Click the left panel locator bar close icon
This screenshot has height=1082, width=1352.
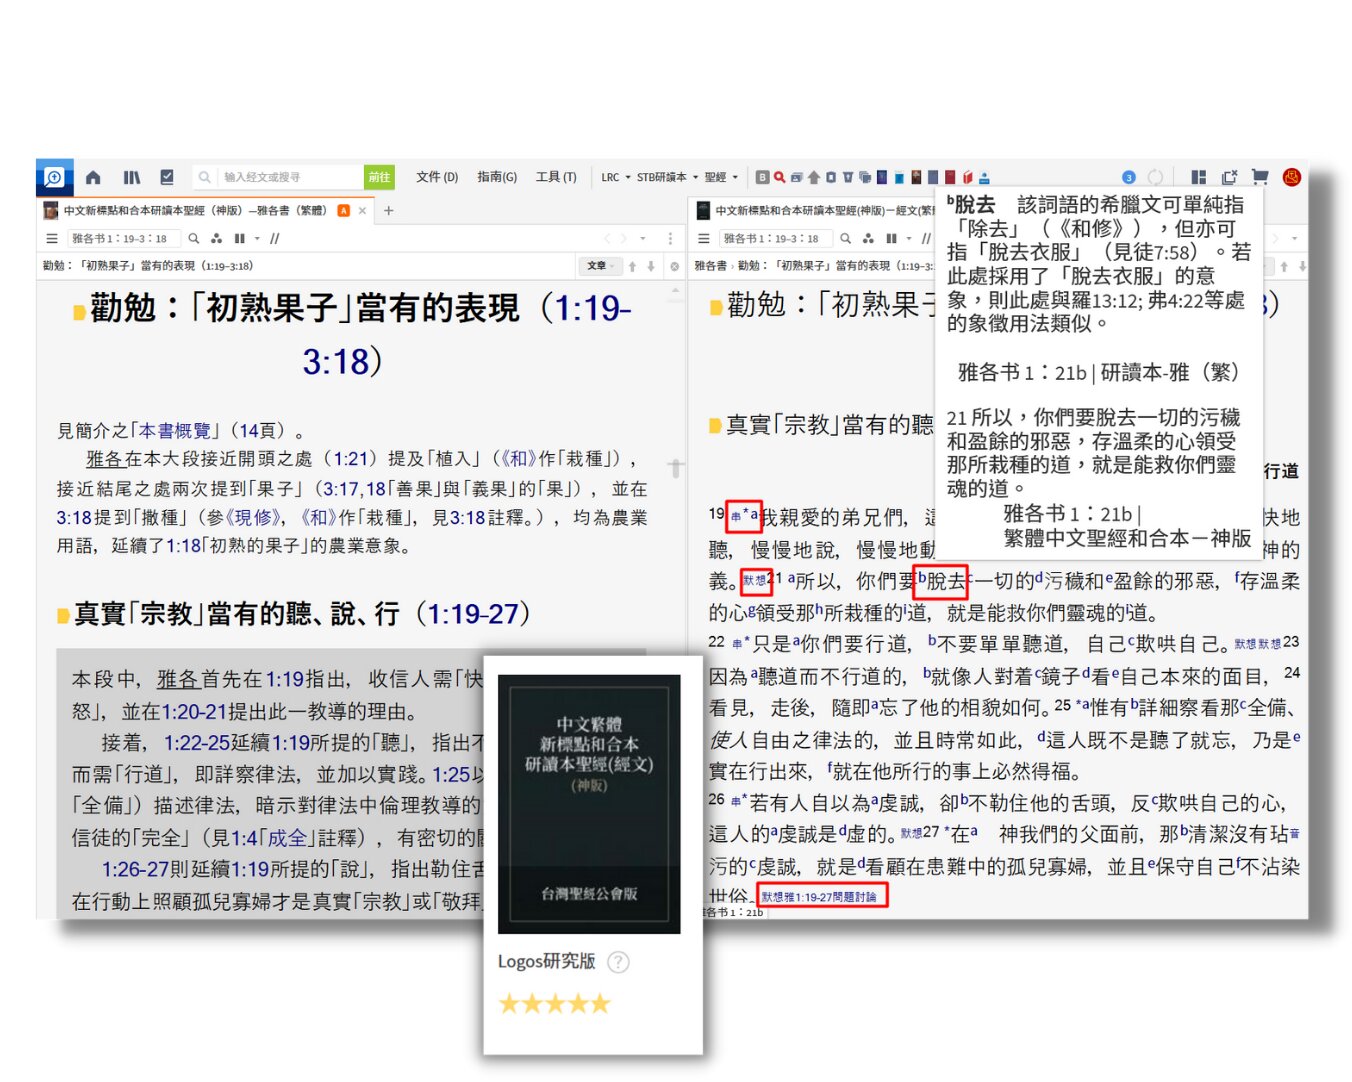pyautogui.click(x=674, y=266)
